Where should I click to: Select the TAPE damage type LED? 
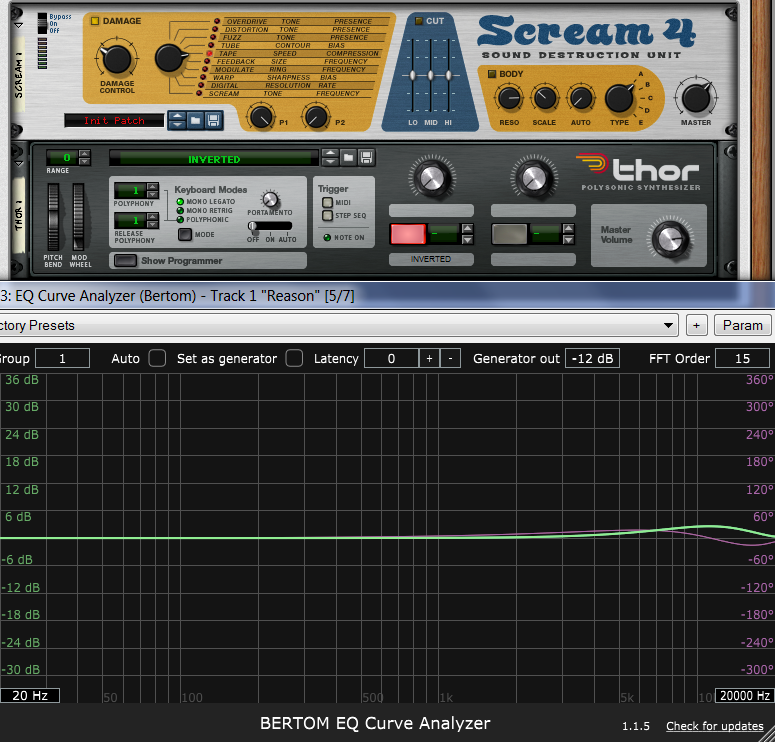click(x=210, y=53)
